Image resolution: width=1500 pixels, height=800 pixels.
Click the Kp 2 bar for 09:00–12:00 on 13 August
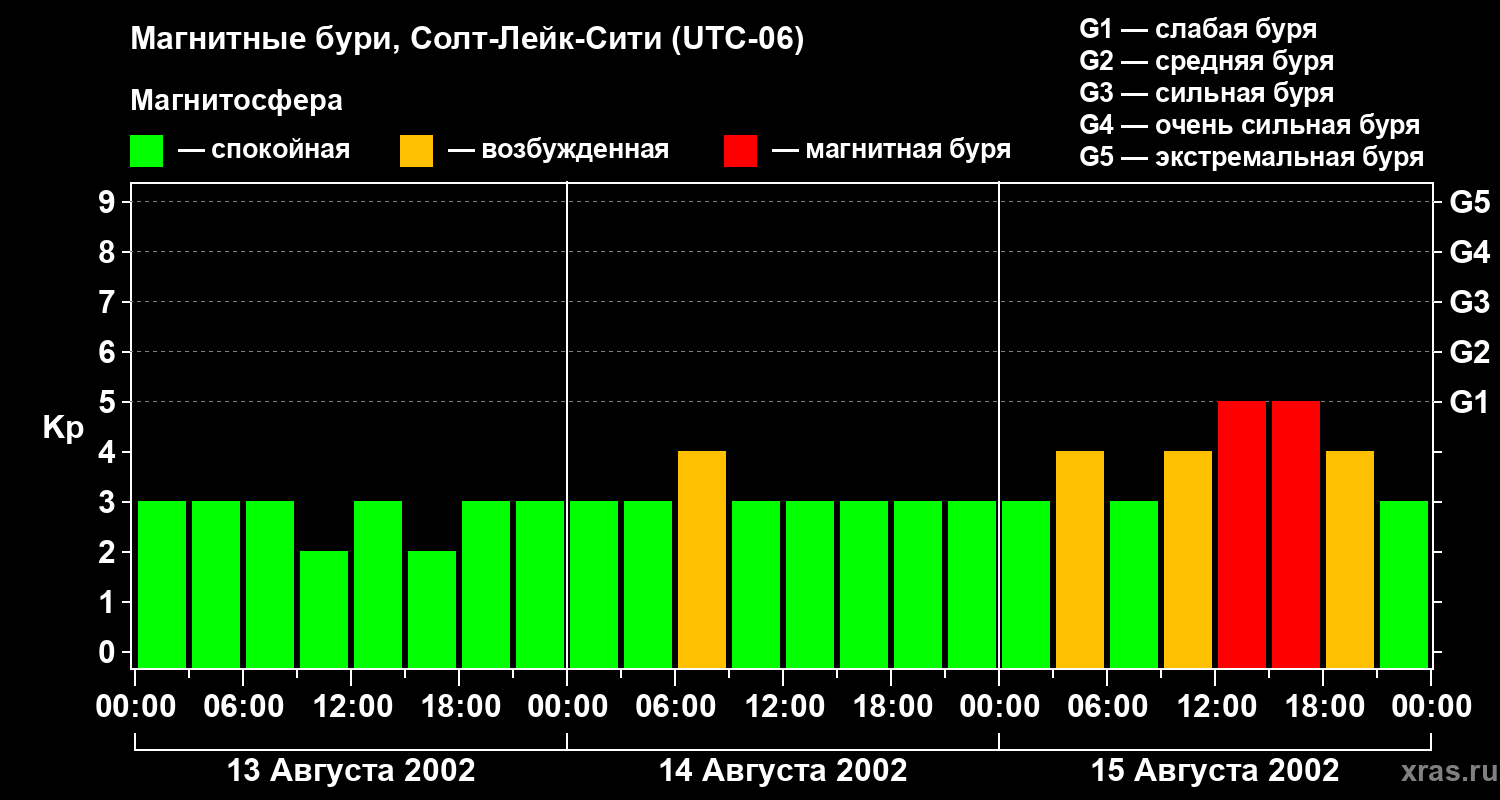coord(324,609)
